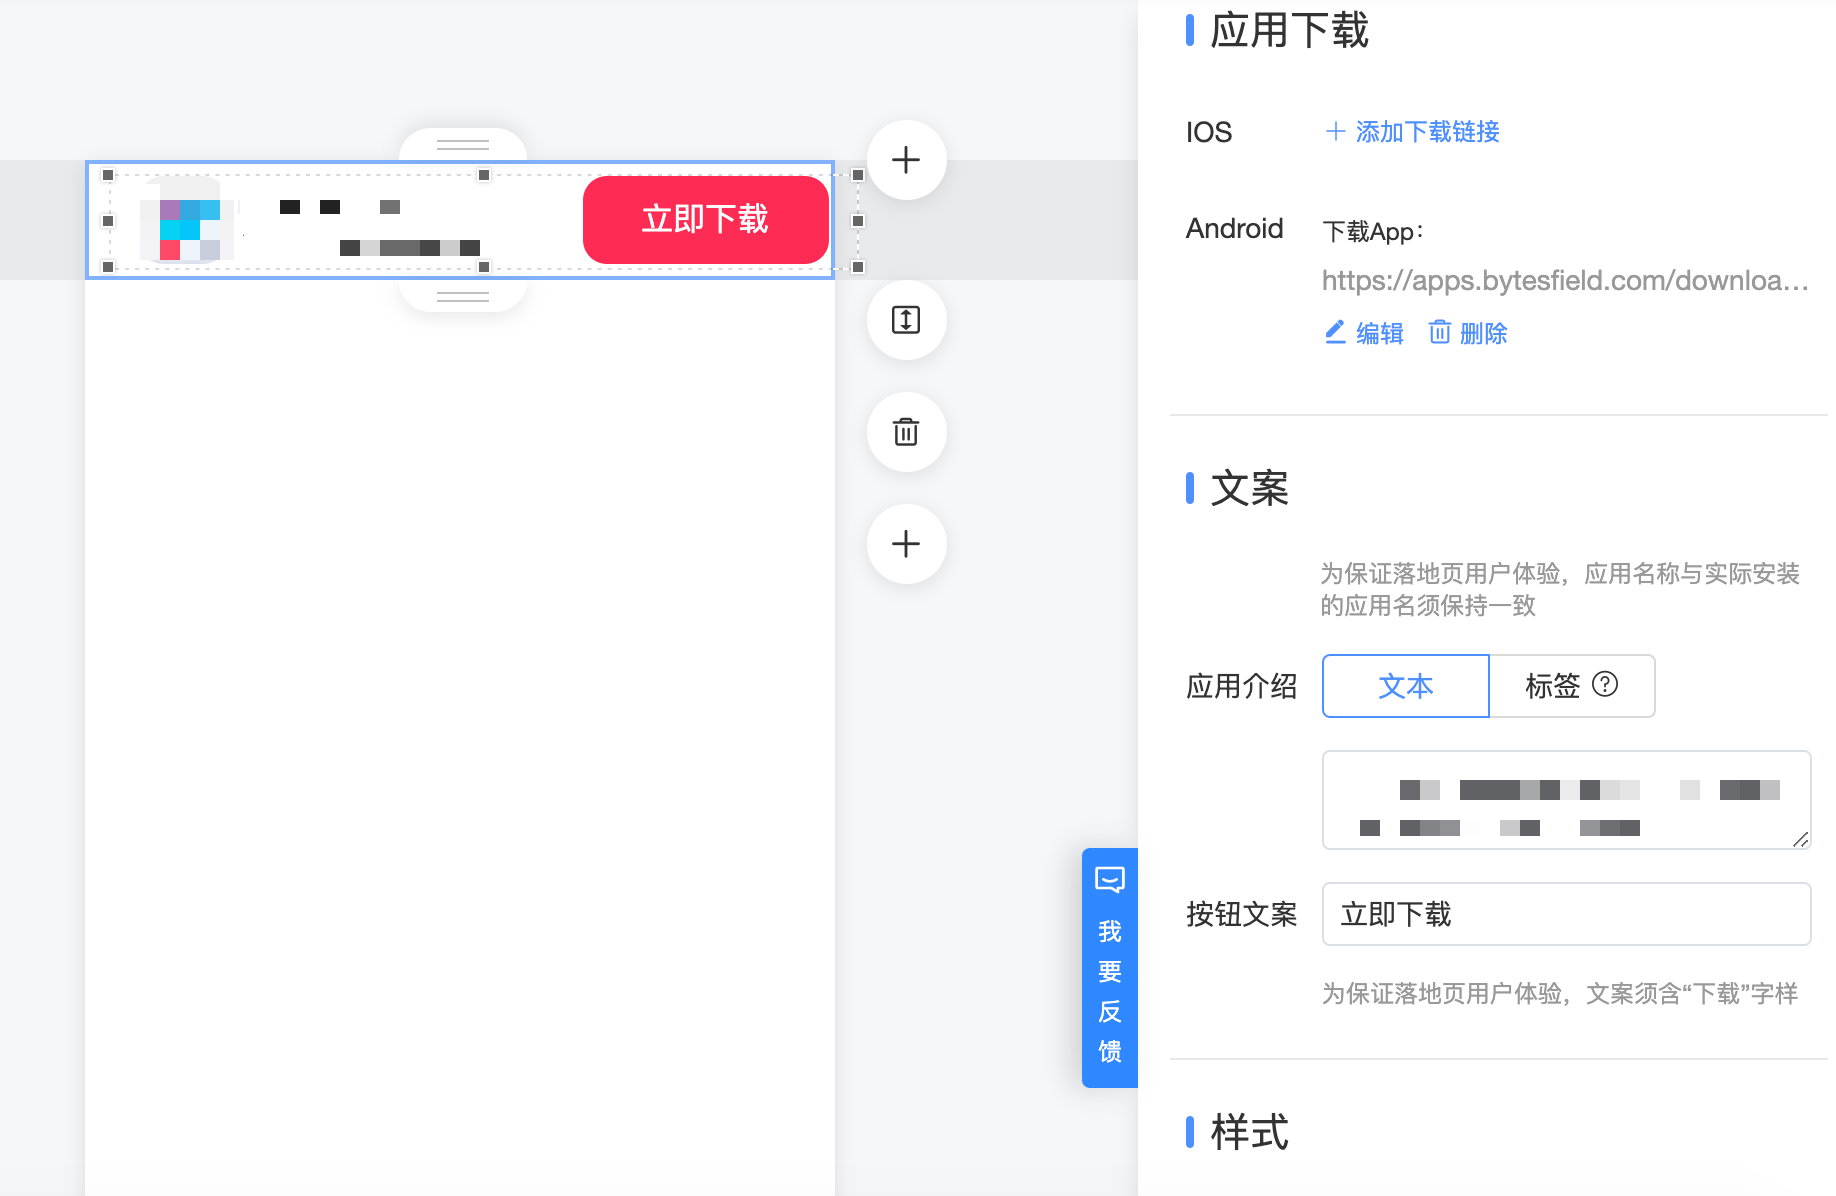
Task: Click the app description text area
Action: [x=1565, y=800]
